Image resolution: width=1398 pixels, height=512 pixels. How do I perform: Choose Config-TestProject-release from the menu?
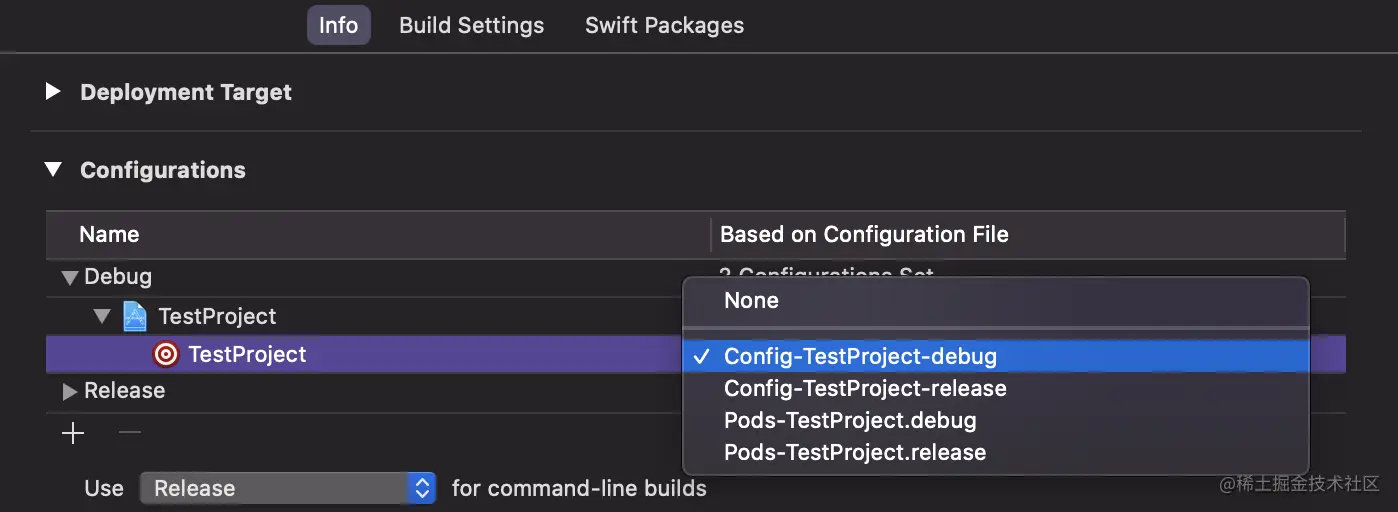(x=865, y=388)
